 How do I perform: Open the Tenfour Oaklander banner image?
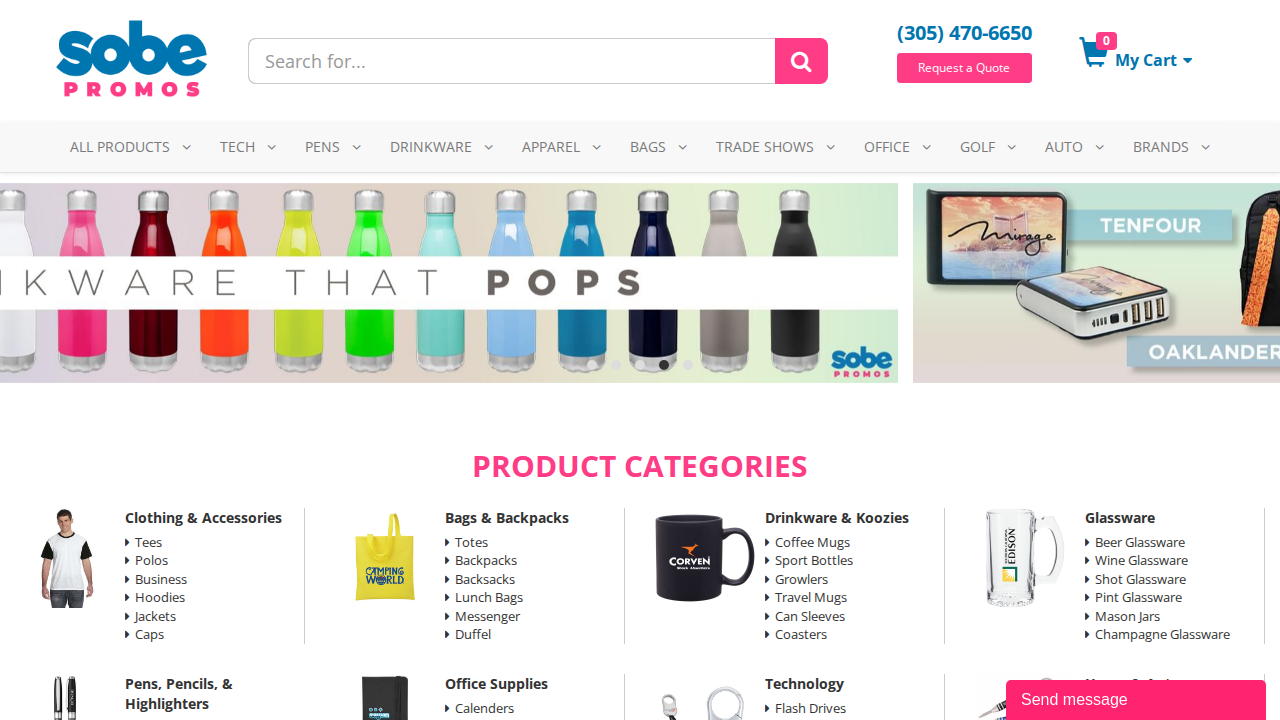click(1096, 283)
